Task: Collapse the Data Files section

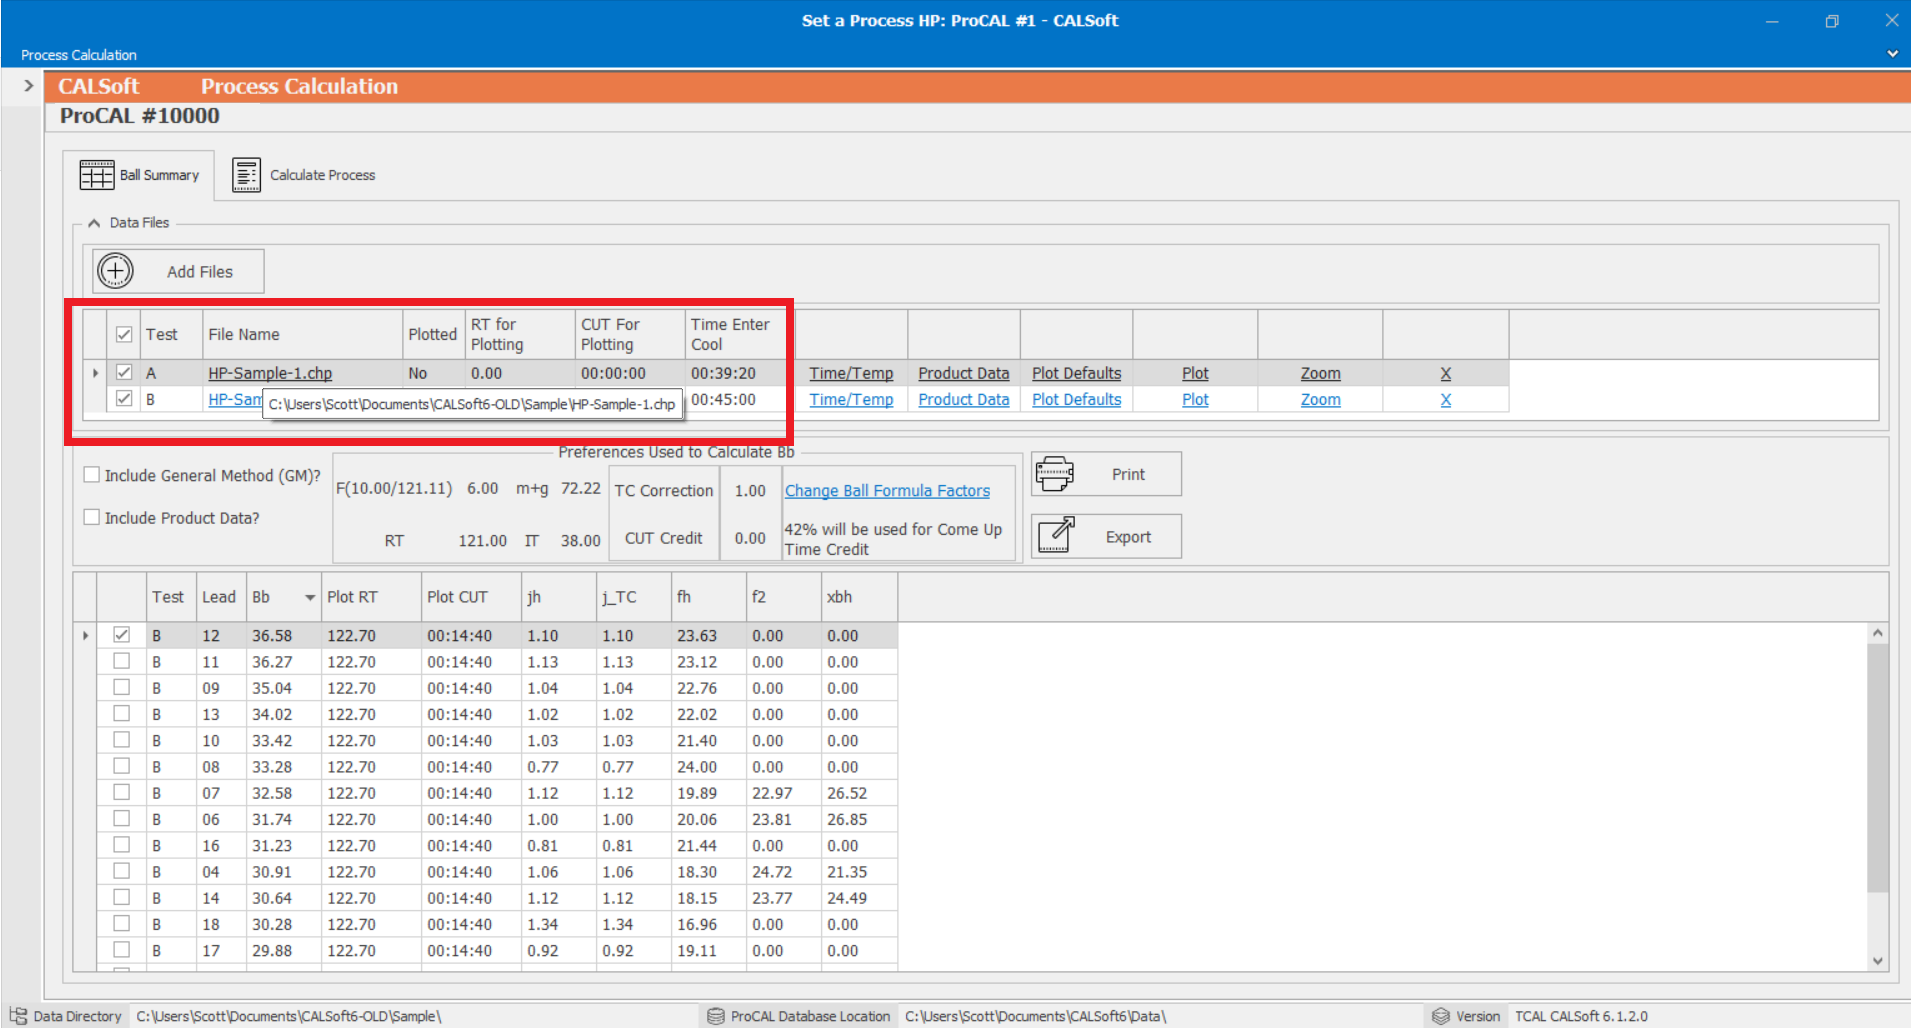Action: (94, 223)
